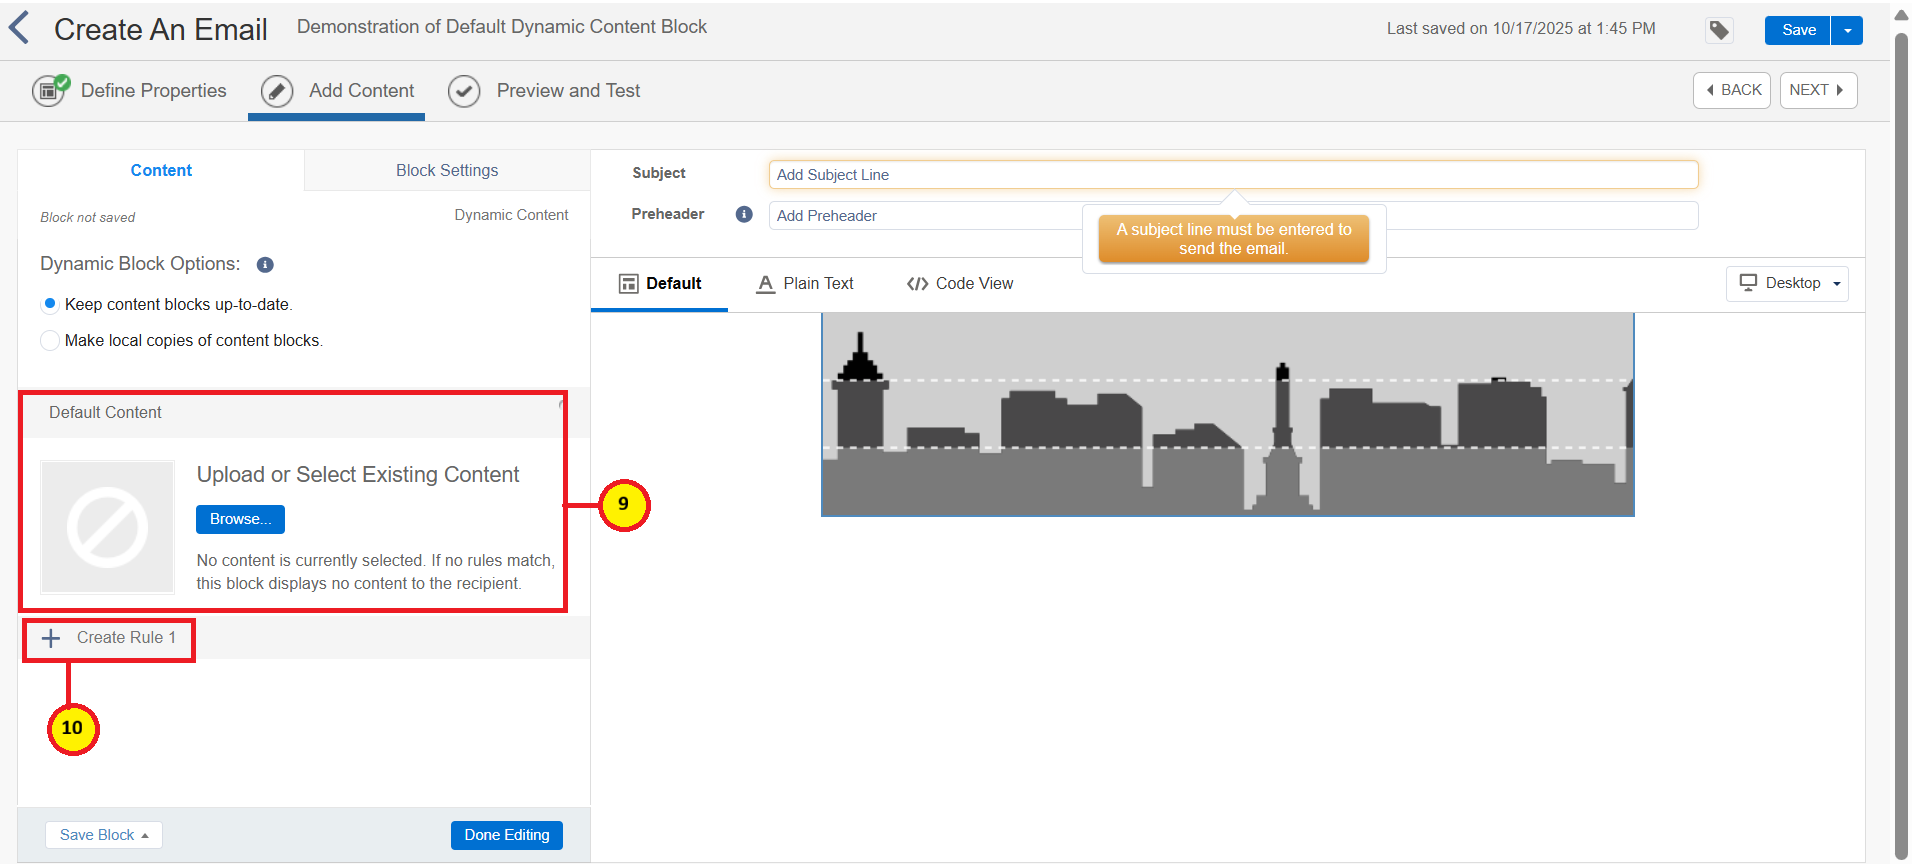1912x864 pixels.
Task: Expand the Desktop preview dropdown
Action: 1788,283
